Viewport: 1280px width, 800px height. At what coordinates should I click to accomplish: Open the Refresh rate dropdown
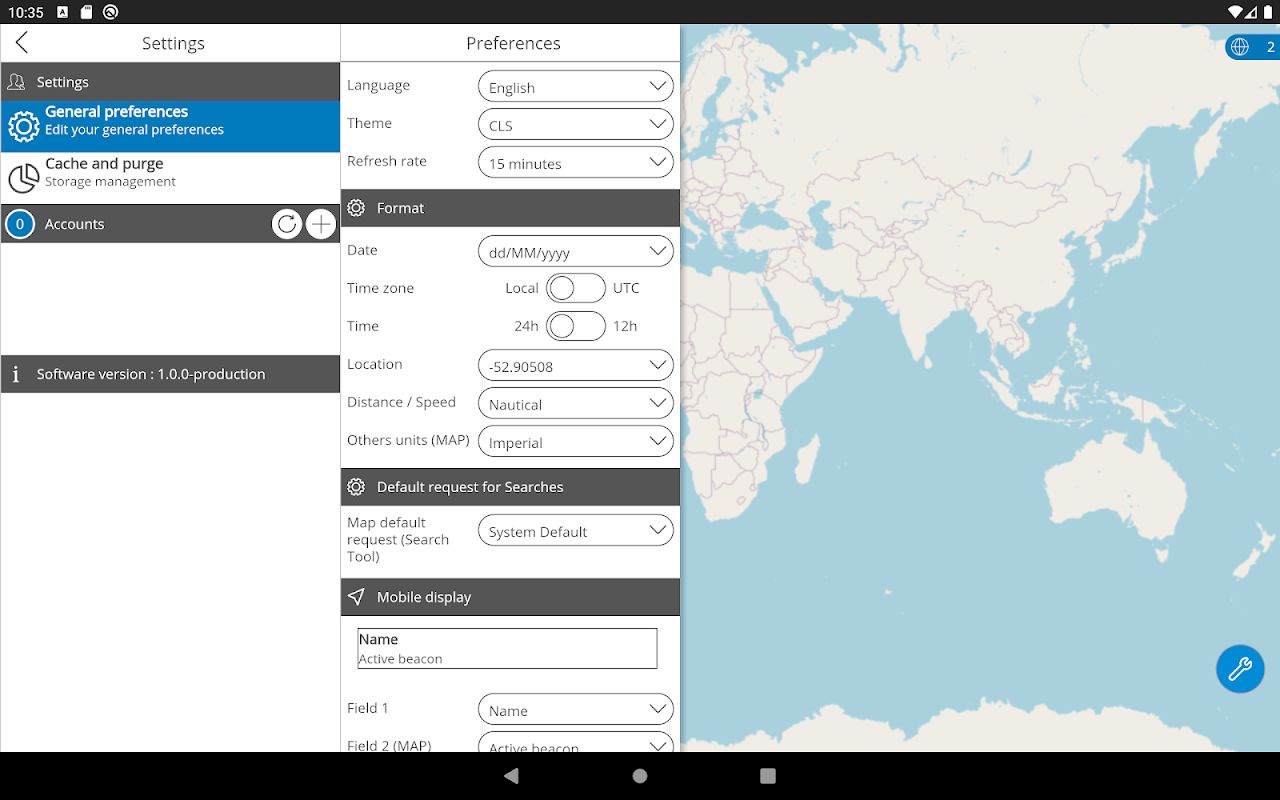[x=576, y=163]
